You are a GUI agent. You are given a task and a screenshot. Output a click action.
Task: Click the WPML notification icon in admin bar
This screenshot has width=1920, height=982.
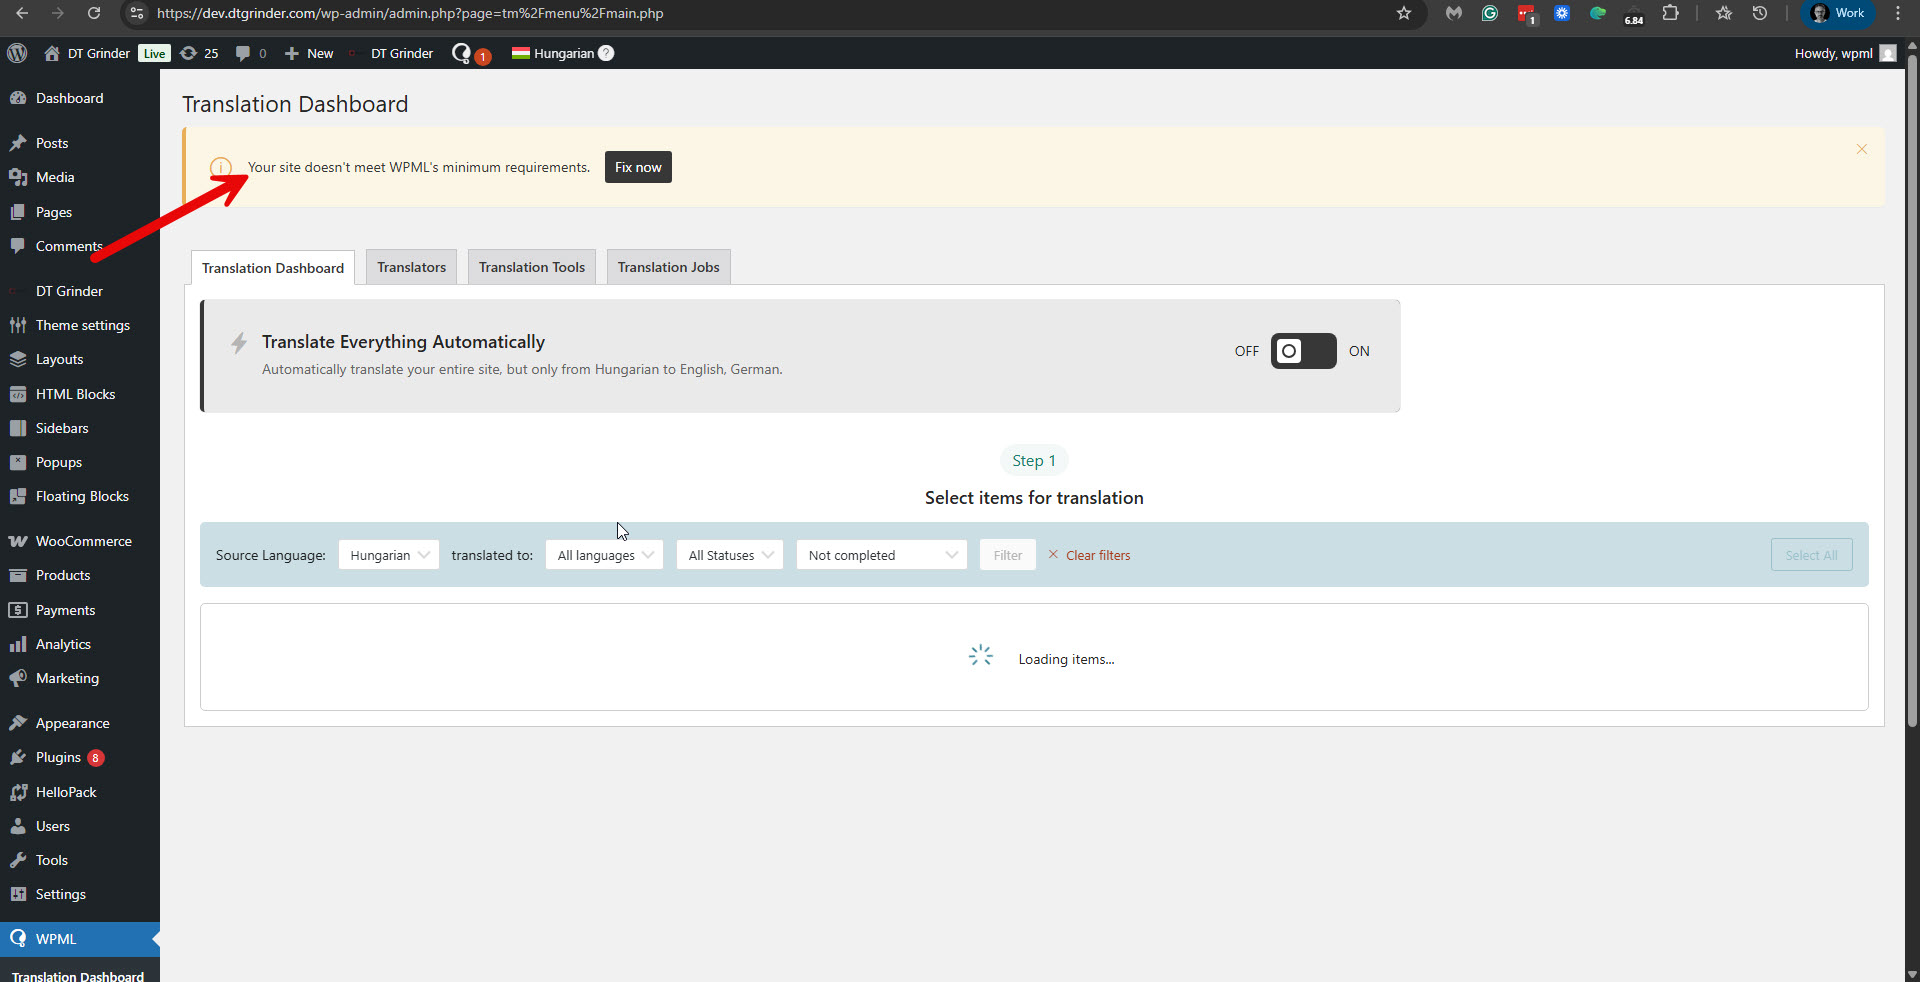tap(461, 53)
